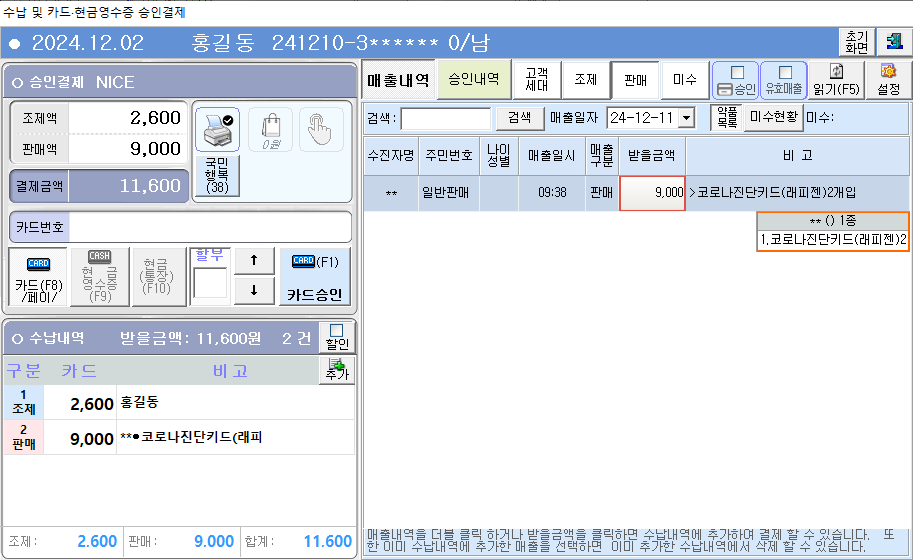Click the 받을금액 column header

[652, 155]
